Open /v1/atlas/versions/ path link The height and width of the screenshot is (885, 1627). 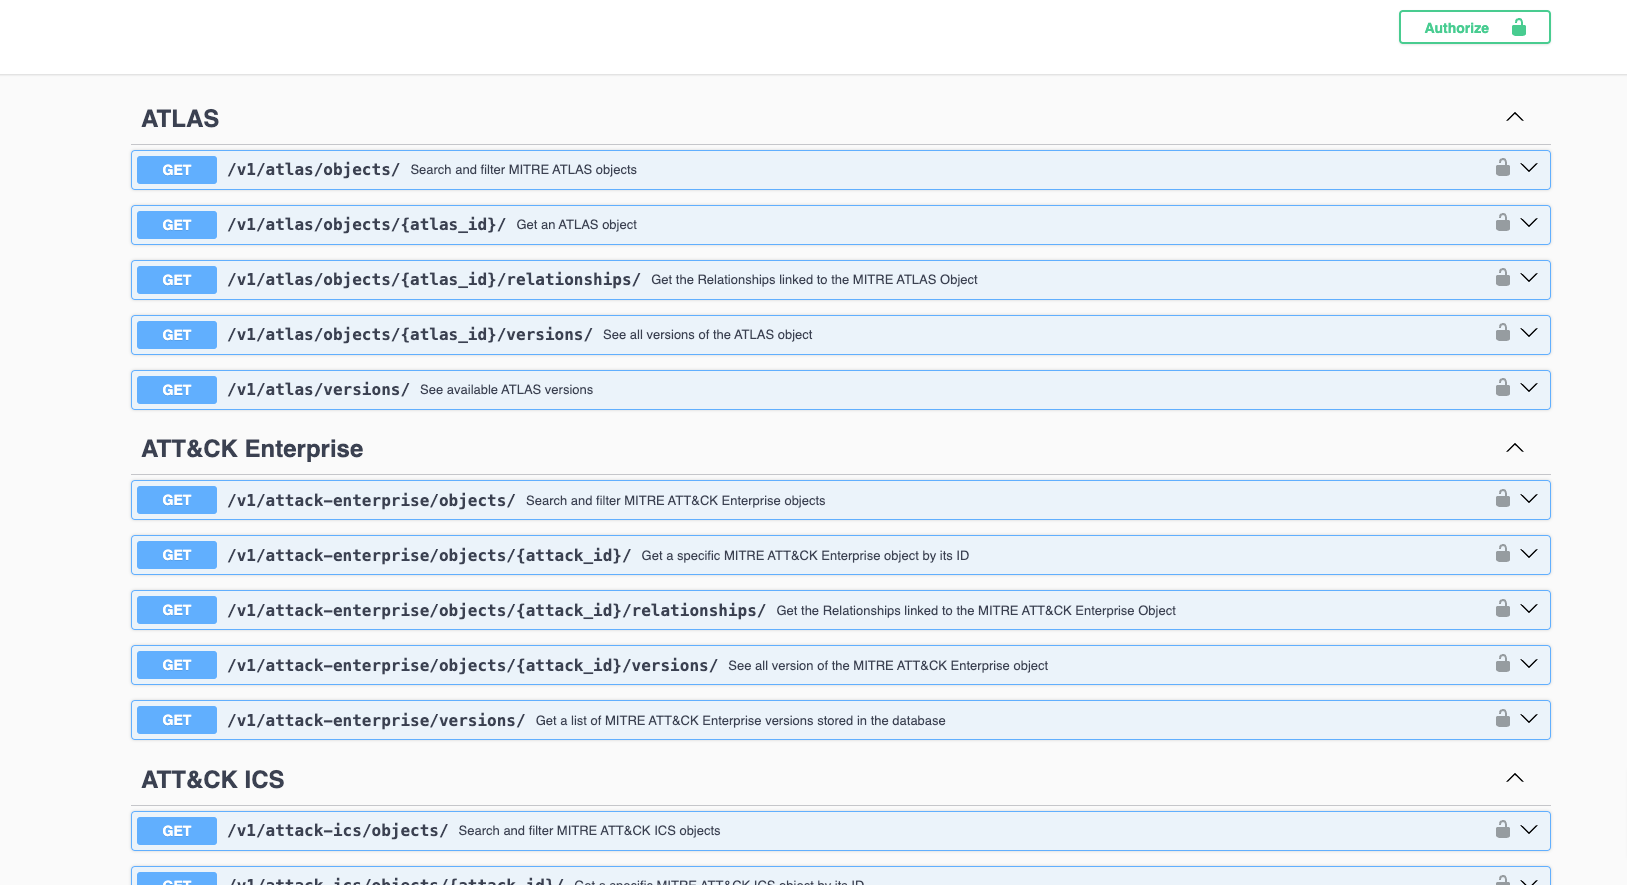click(x=319, y=390)
